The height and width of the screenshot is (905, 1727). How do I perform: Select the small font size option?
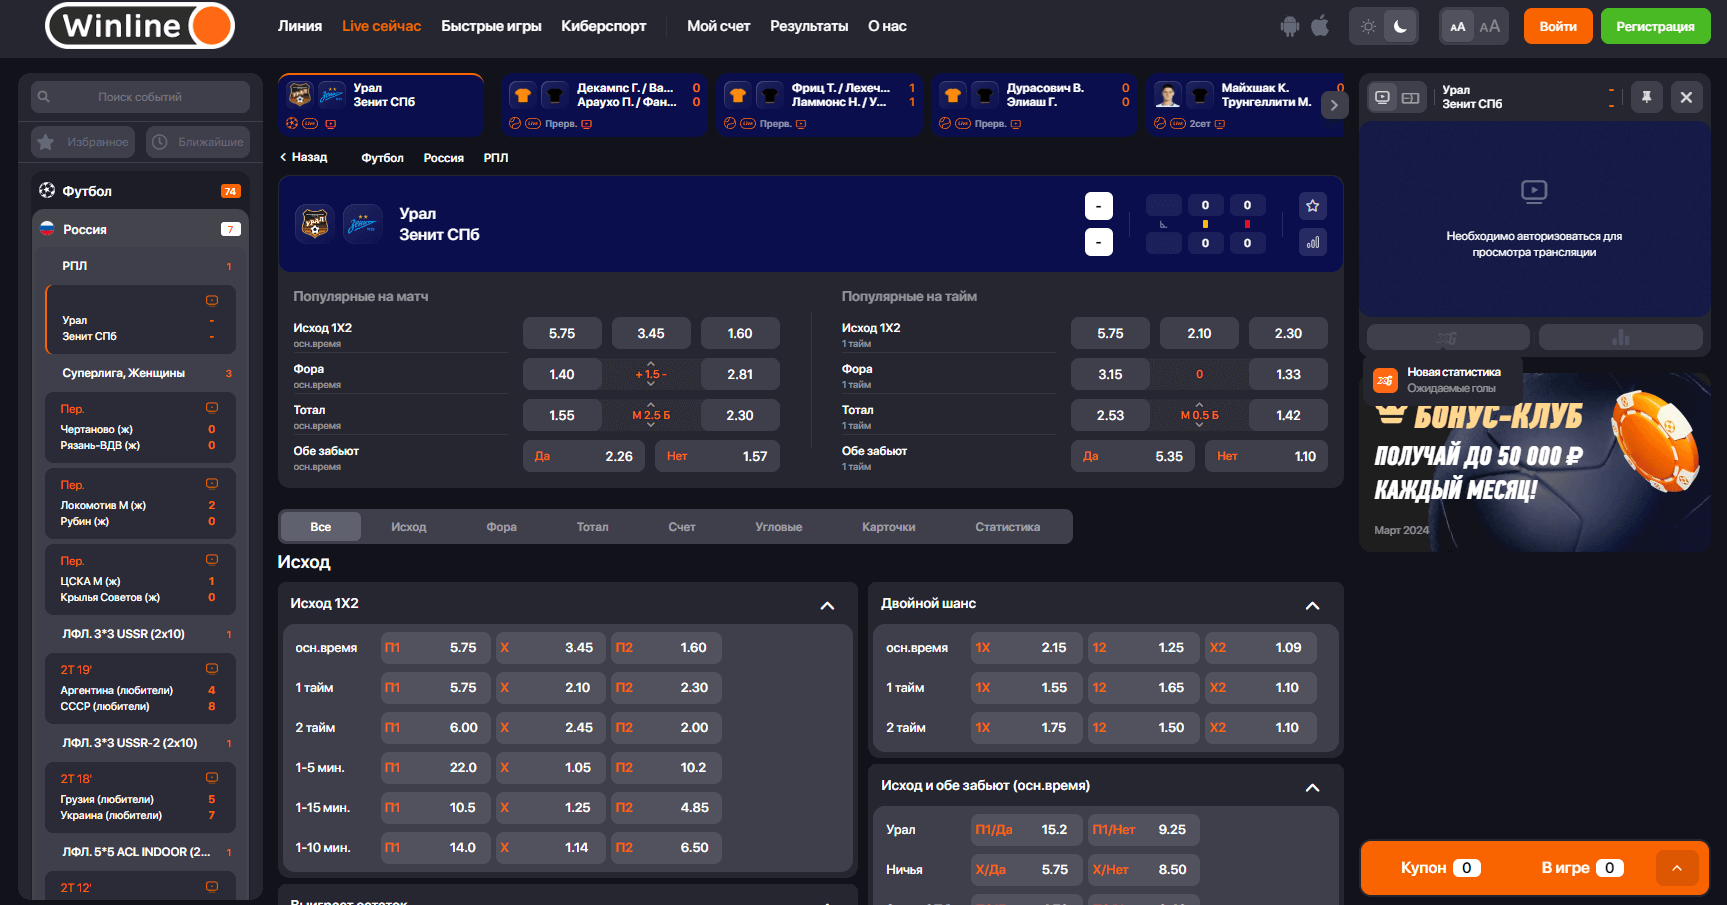[x=1458, y=27]
